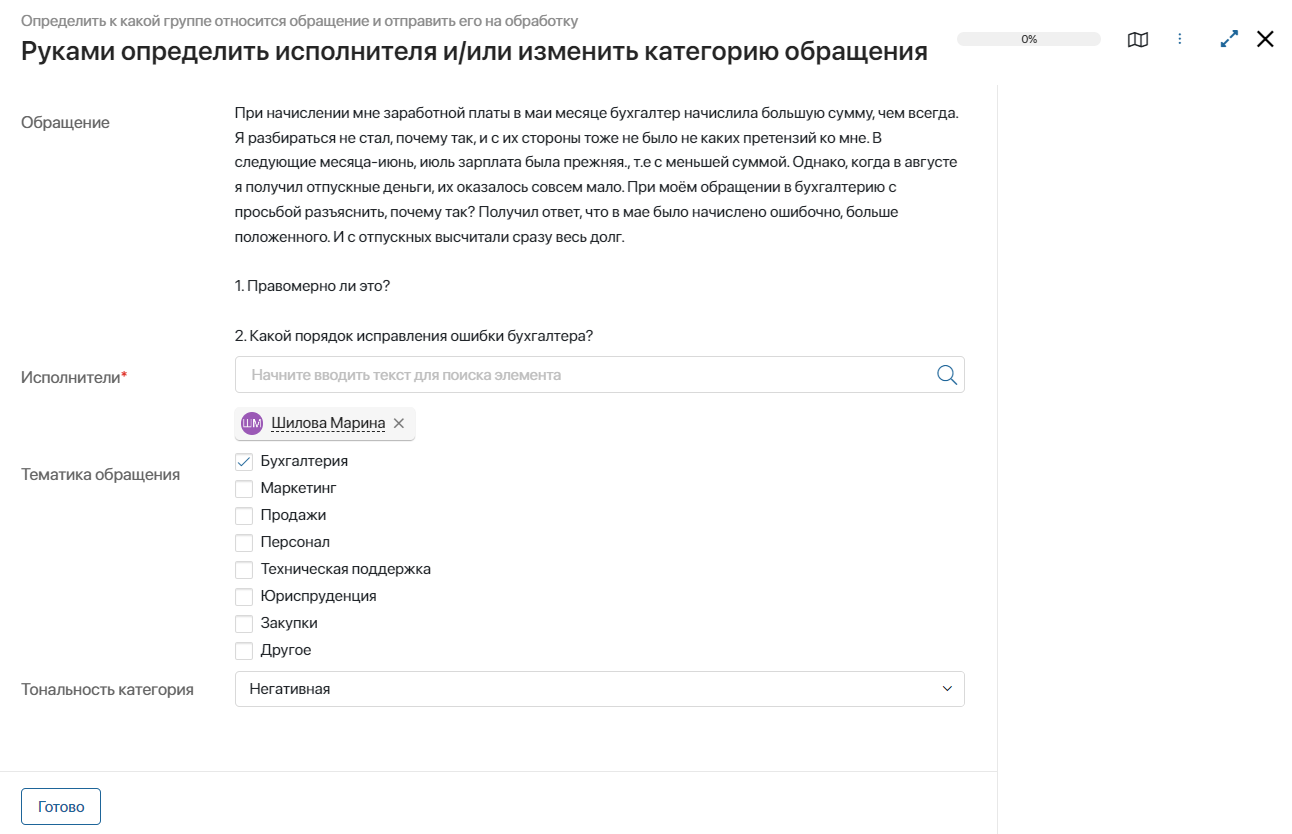
Task: Uncheck the Бухгалтерия topic
Action: point(243,461)
